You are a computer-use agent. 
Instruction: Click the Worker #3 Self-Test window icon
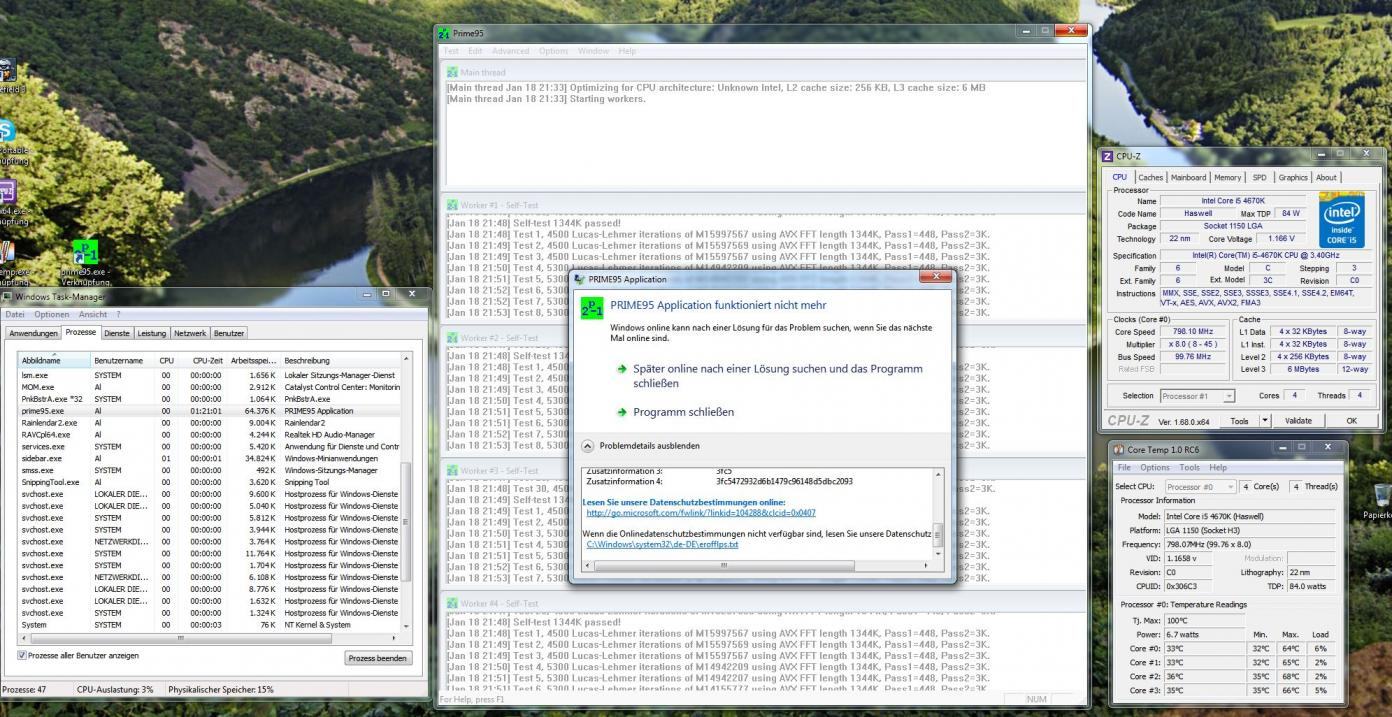(452, 470)
